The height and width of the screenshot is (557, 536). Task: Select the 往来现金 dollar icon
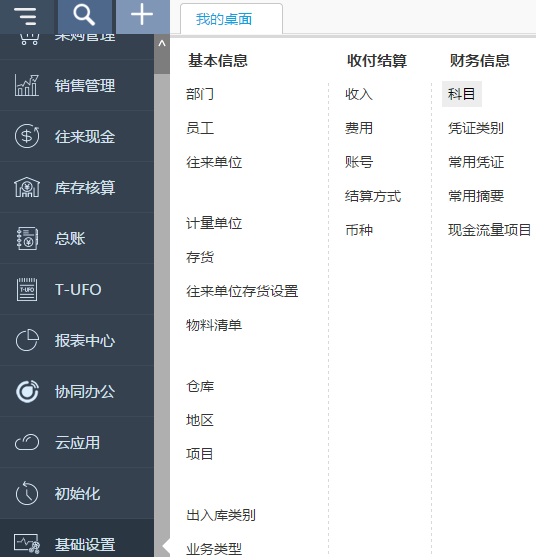pyautogui.click(x=27, y=136)
